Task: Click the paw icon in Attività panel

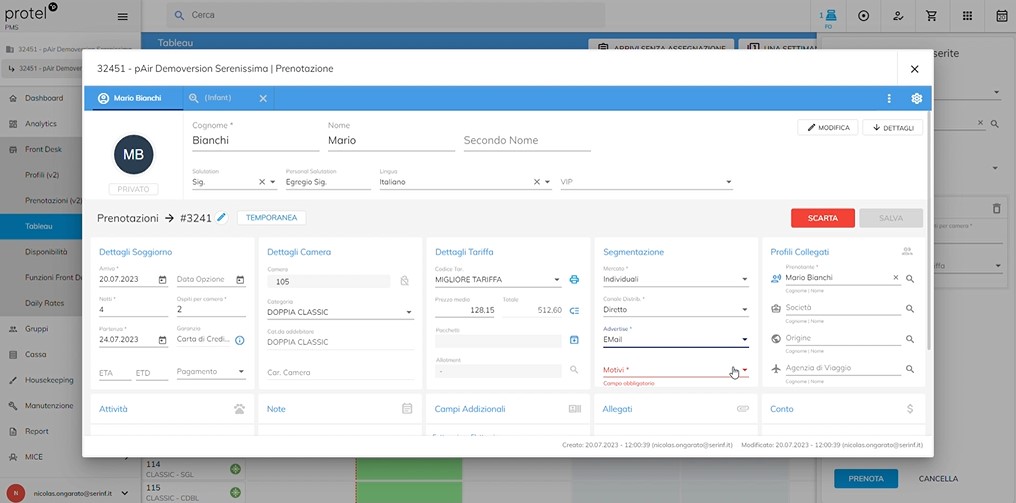Action: pyautogui.click(x=240, y=409)
